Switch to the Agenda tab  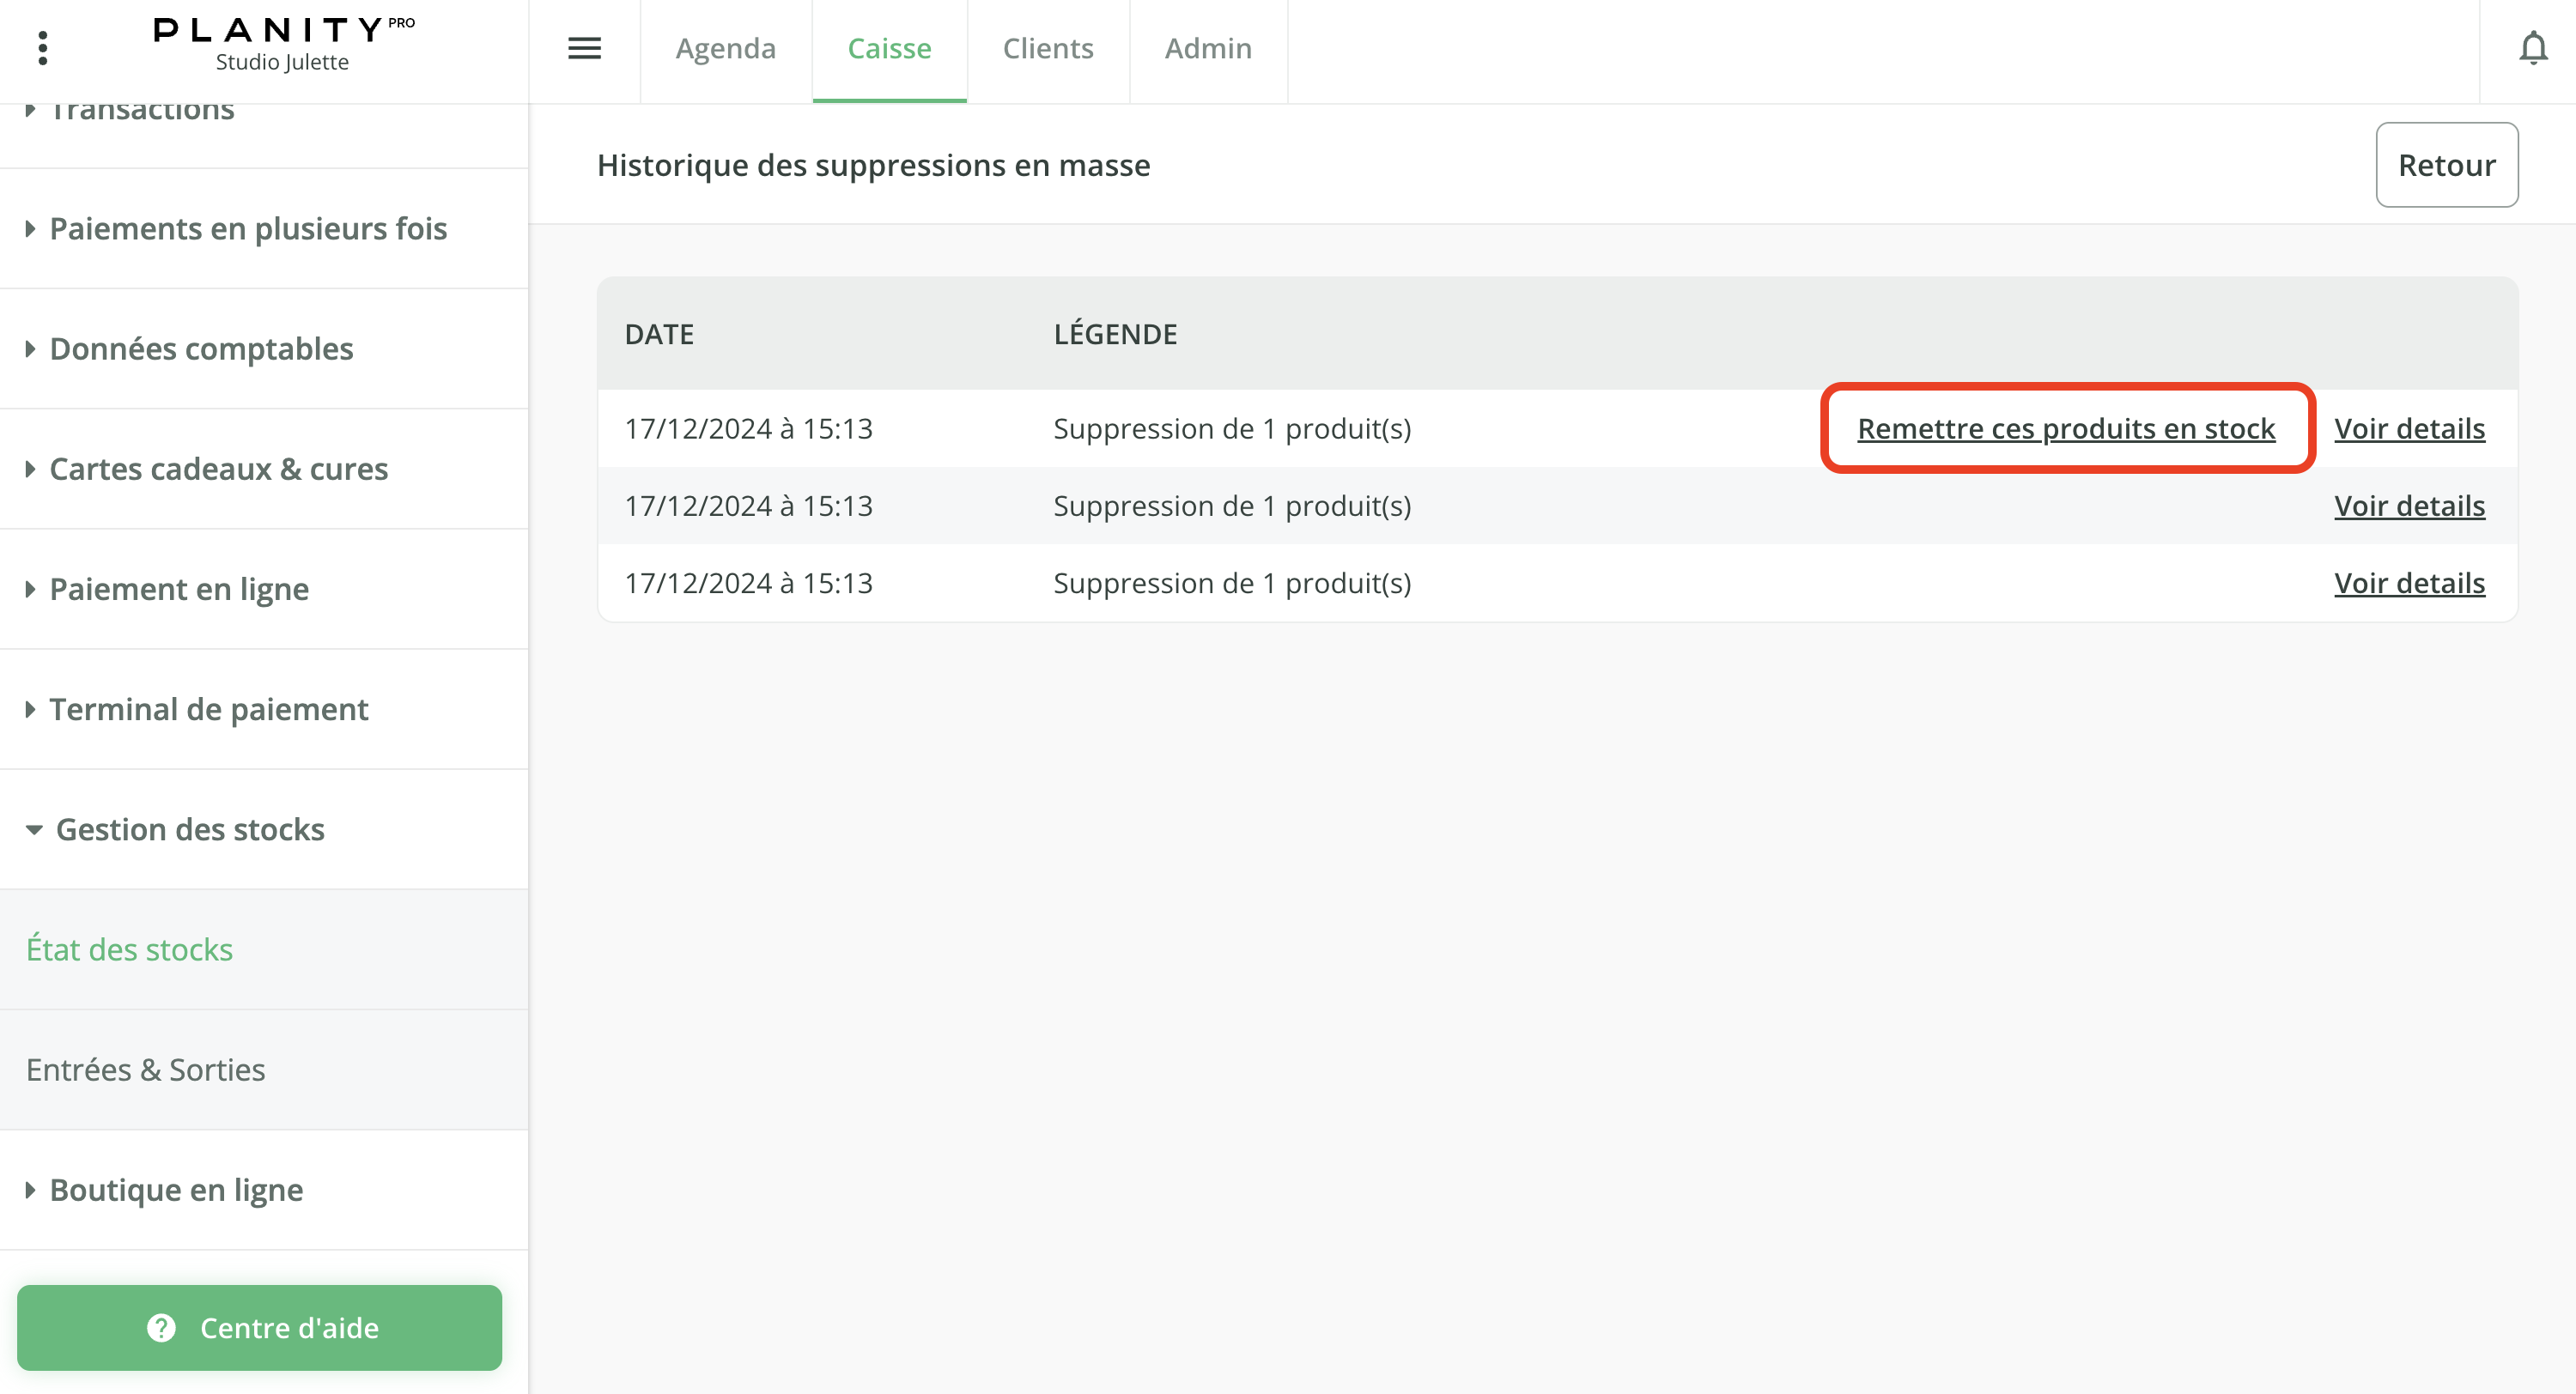[x=725, y=48]
